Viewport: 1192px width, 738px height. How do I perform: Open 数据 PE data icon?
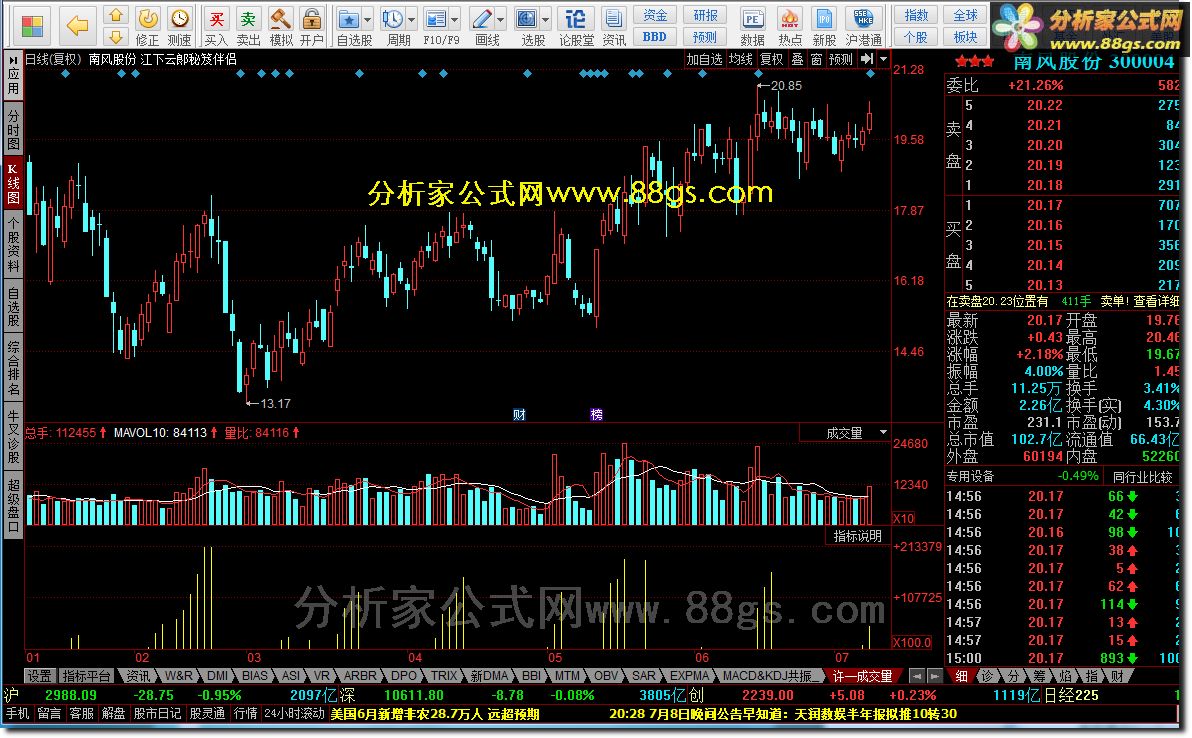[752, 27]
